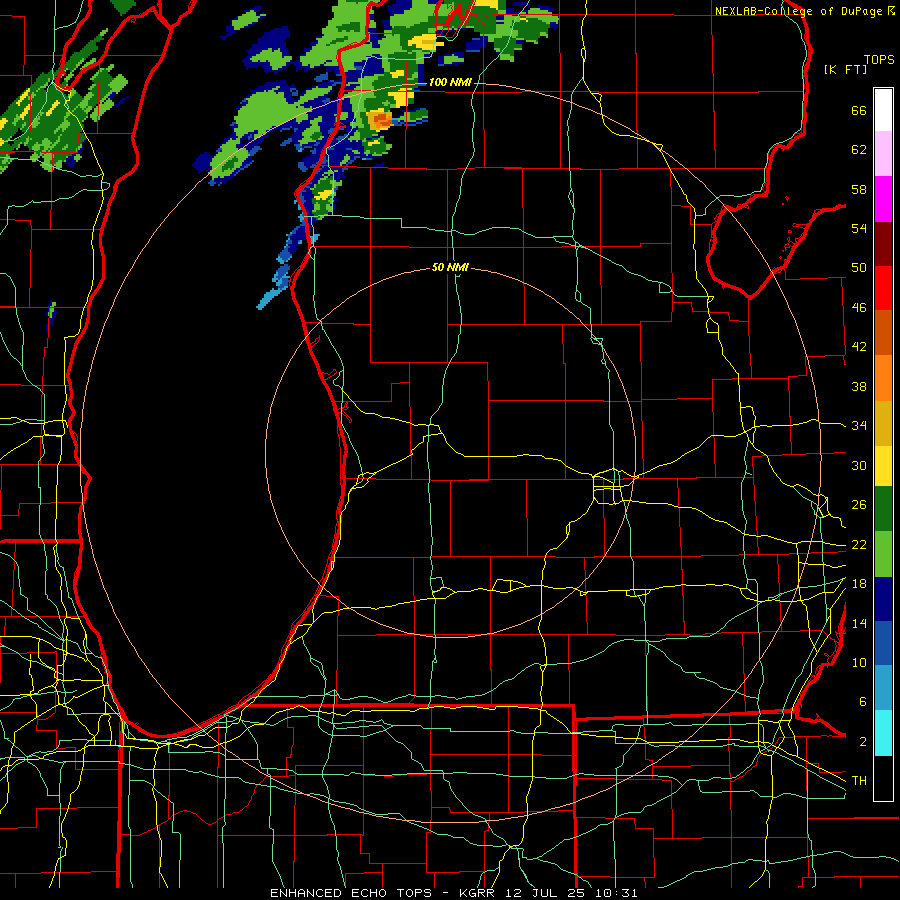Image resolution: width=900 pixels, height=900 pixels.
Task: Click the "50 NMI" range ring label
Action: (x=450, y=267)
